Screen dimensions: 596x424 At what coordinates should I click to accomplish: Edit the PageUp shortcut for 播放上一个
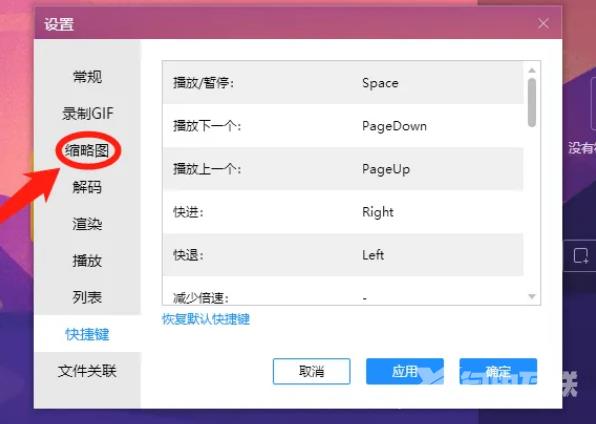coord(386,169)
